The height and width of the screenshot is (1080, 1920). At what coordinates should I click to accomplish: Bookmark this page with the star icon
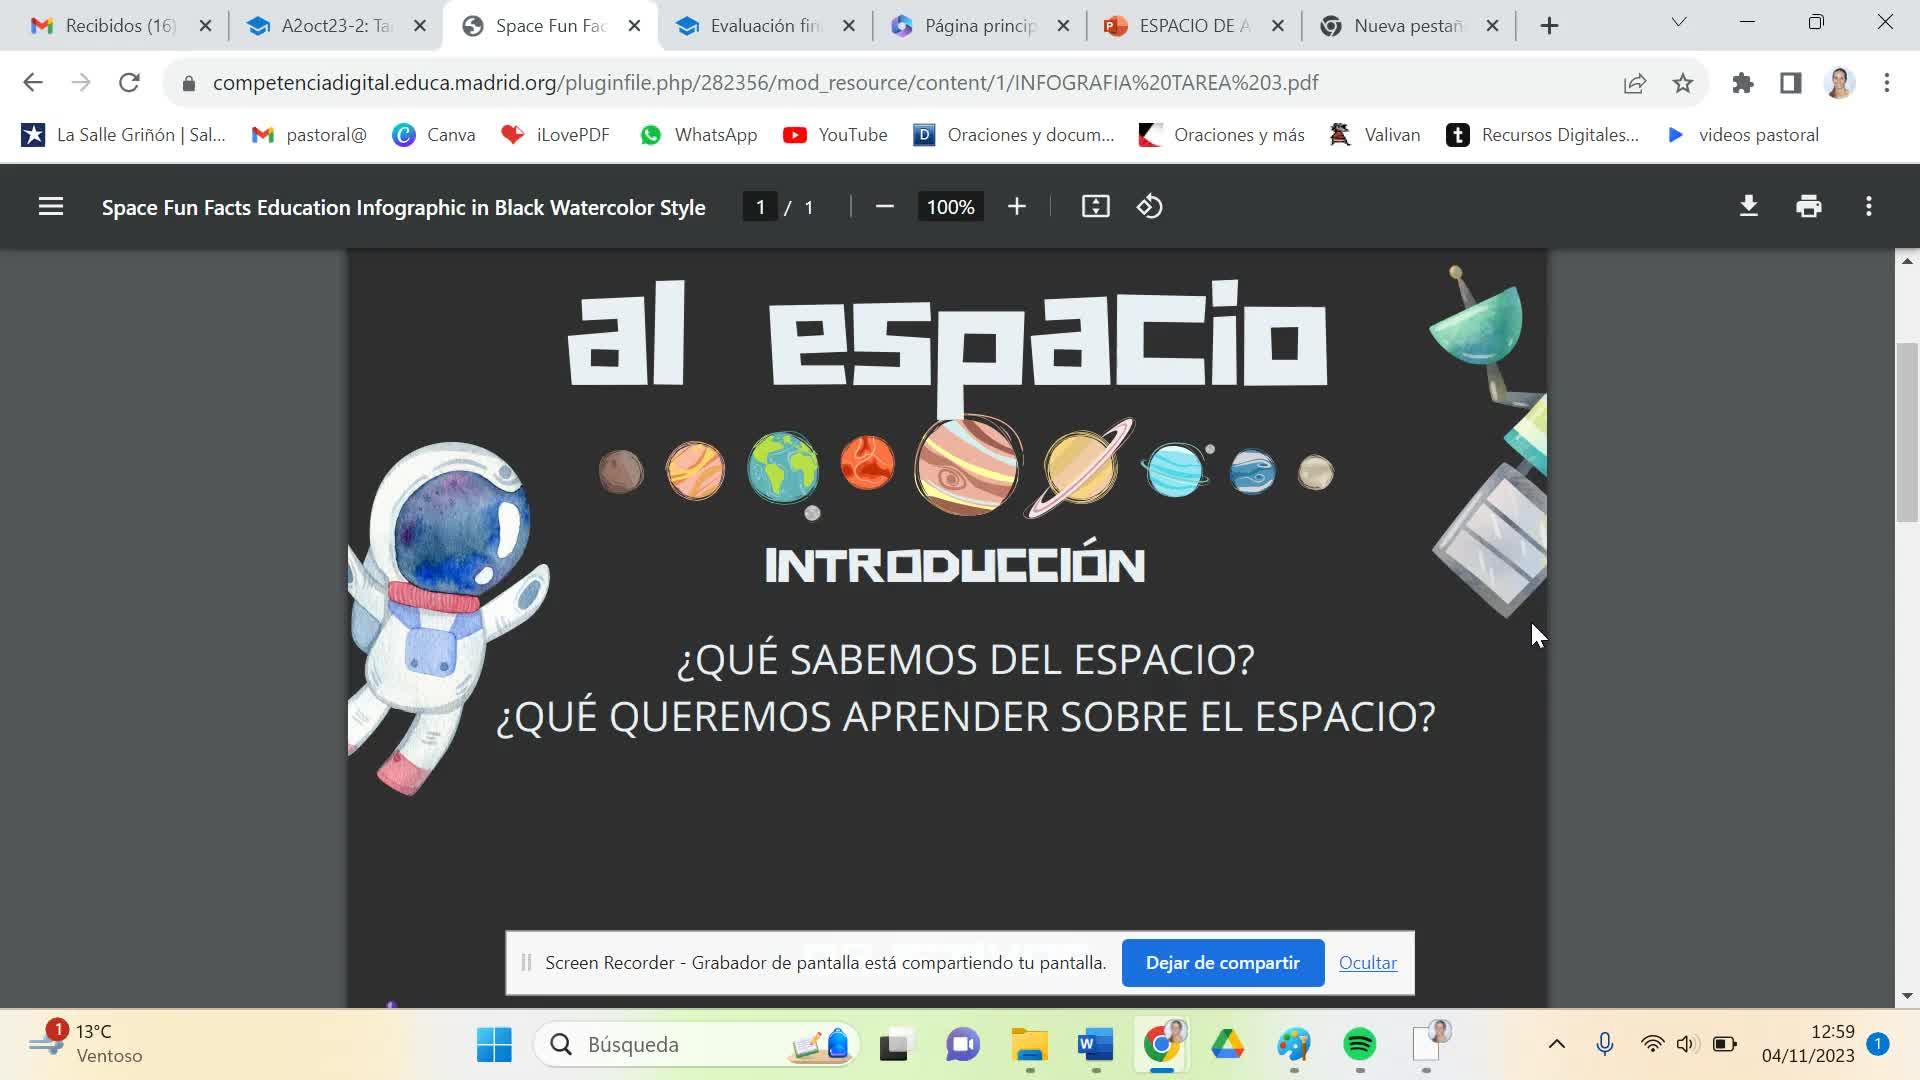click(x=1683, y=83)
